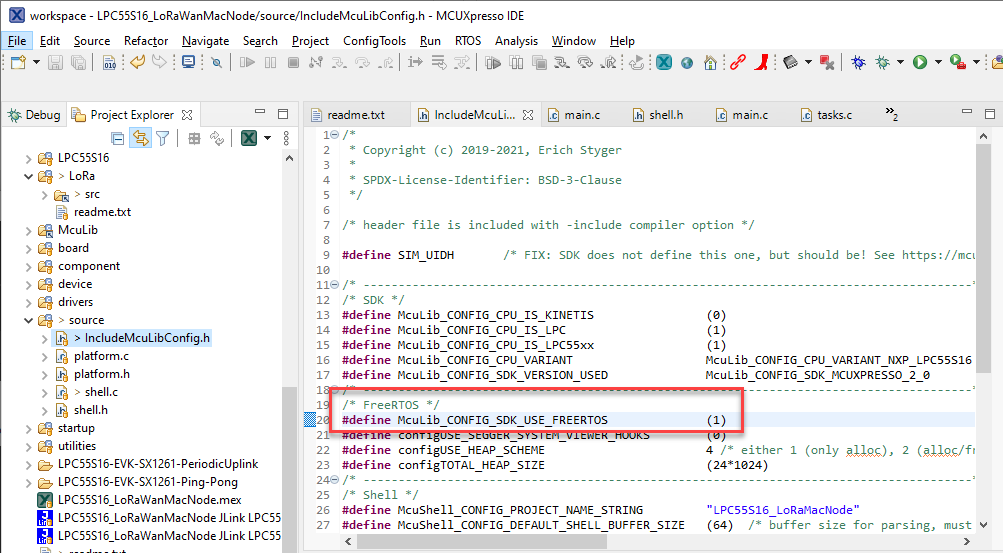
Task: Show hidden editor tabs overflow list
Action: click(889, 116)
